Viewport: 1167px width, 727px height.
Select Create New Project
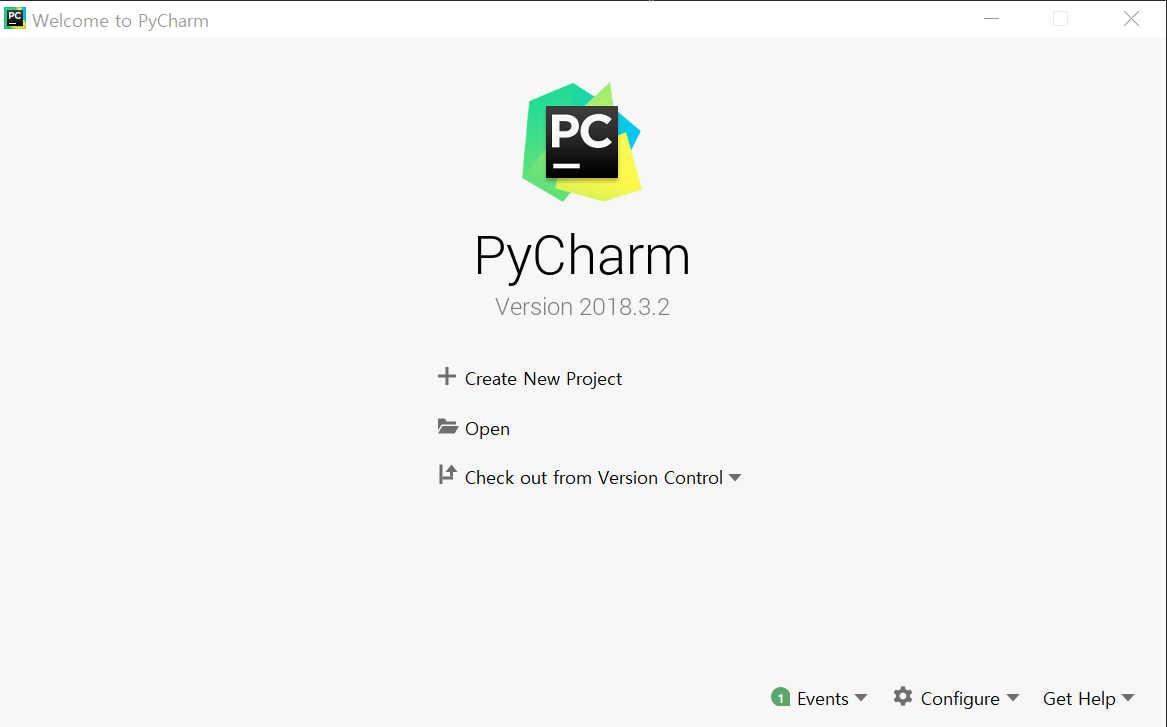tap(543, 379)
